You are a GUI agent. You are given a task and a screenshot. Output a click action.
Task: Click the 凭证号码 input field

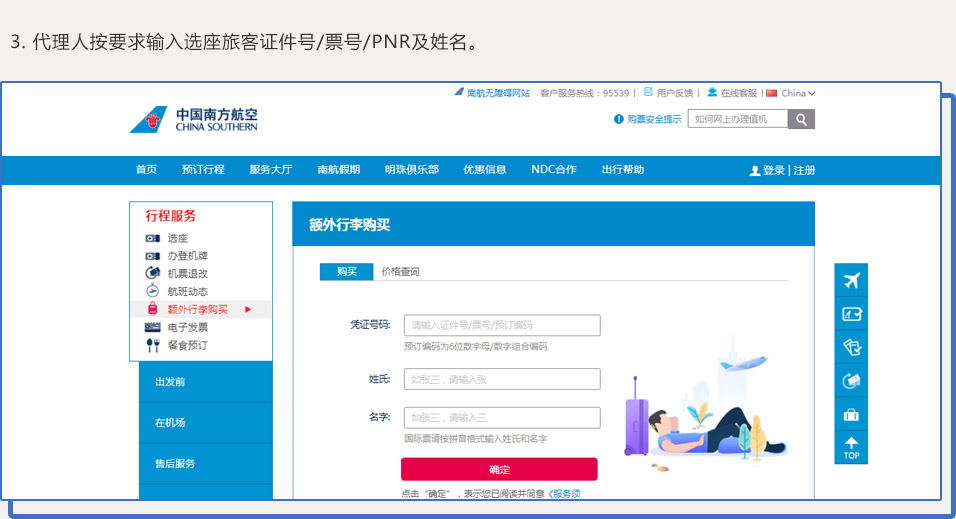(502, 326)
